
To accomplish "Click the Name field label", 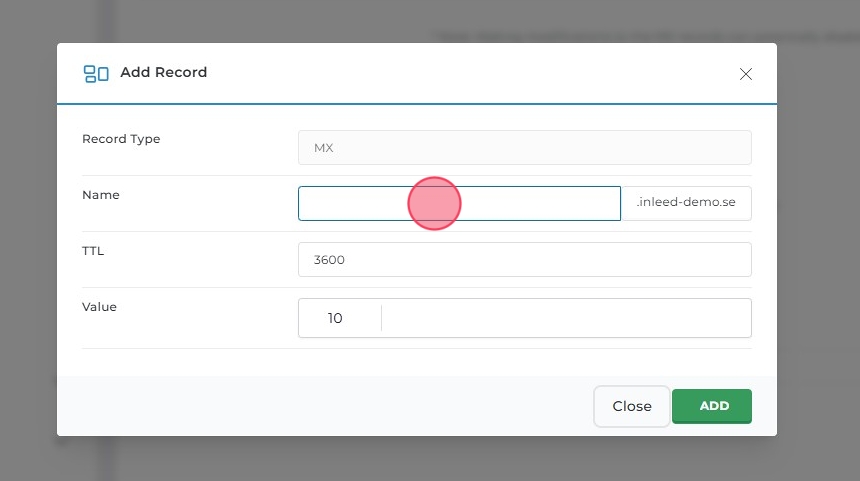I will [101, 195].
